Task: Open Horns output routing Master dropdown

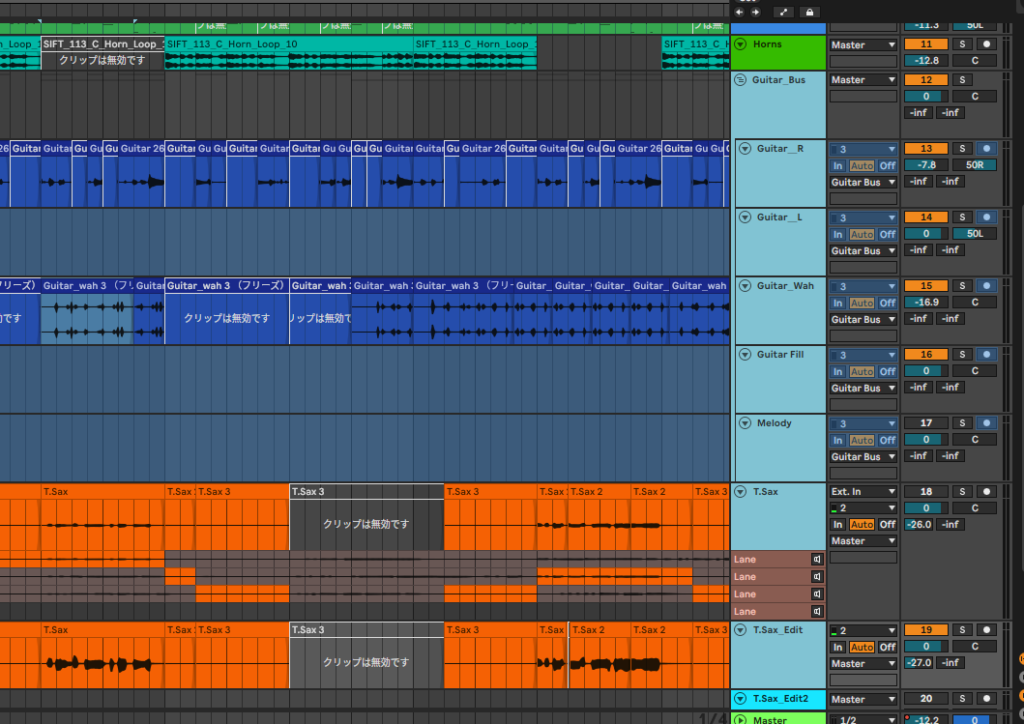Action: (x=863, y=44)
